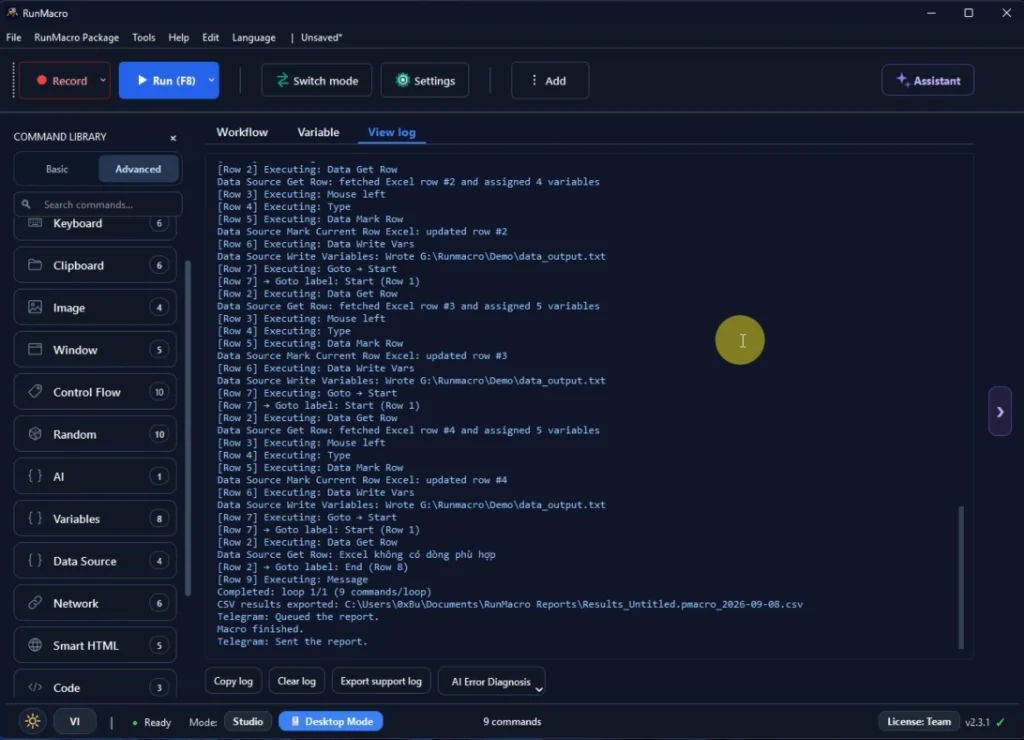The width and height of the screenshot is (1024, 740).
Task: Click the Keyboard count badge 6
Action: [x=159, y=223]
